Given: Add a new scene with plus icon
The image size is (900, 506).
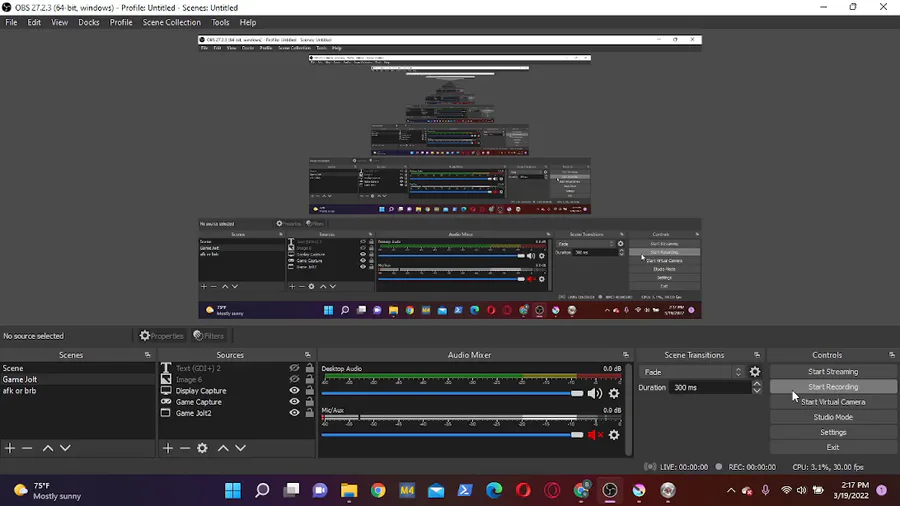Looking at the screenshot, I should point(10,448).
